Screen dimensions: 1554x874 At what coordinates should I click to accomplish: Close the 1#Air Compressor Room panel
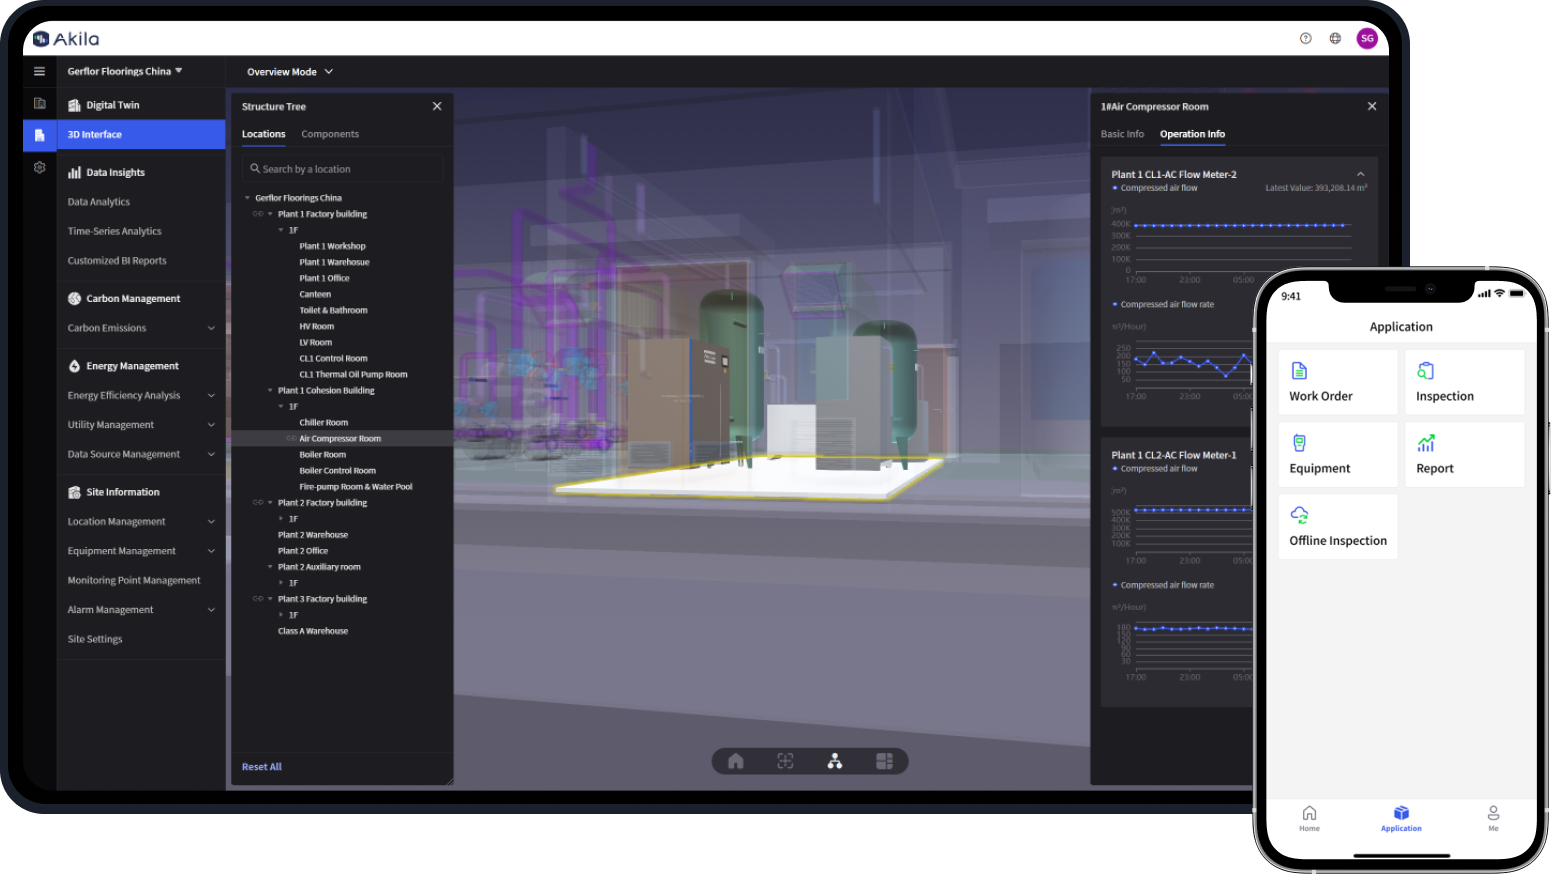coord(1372,106)
